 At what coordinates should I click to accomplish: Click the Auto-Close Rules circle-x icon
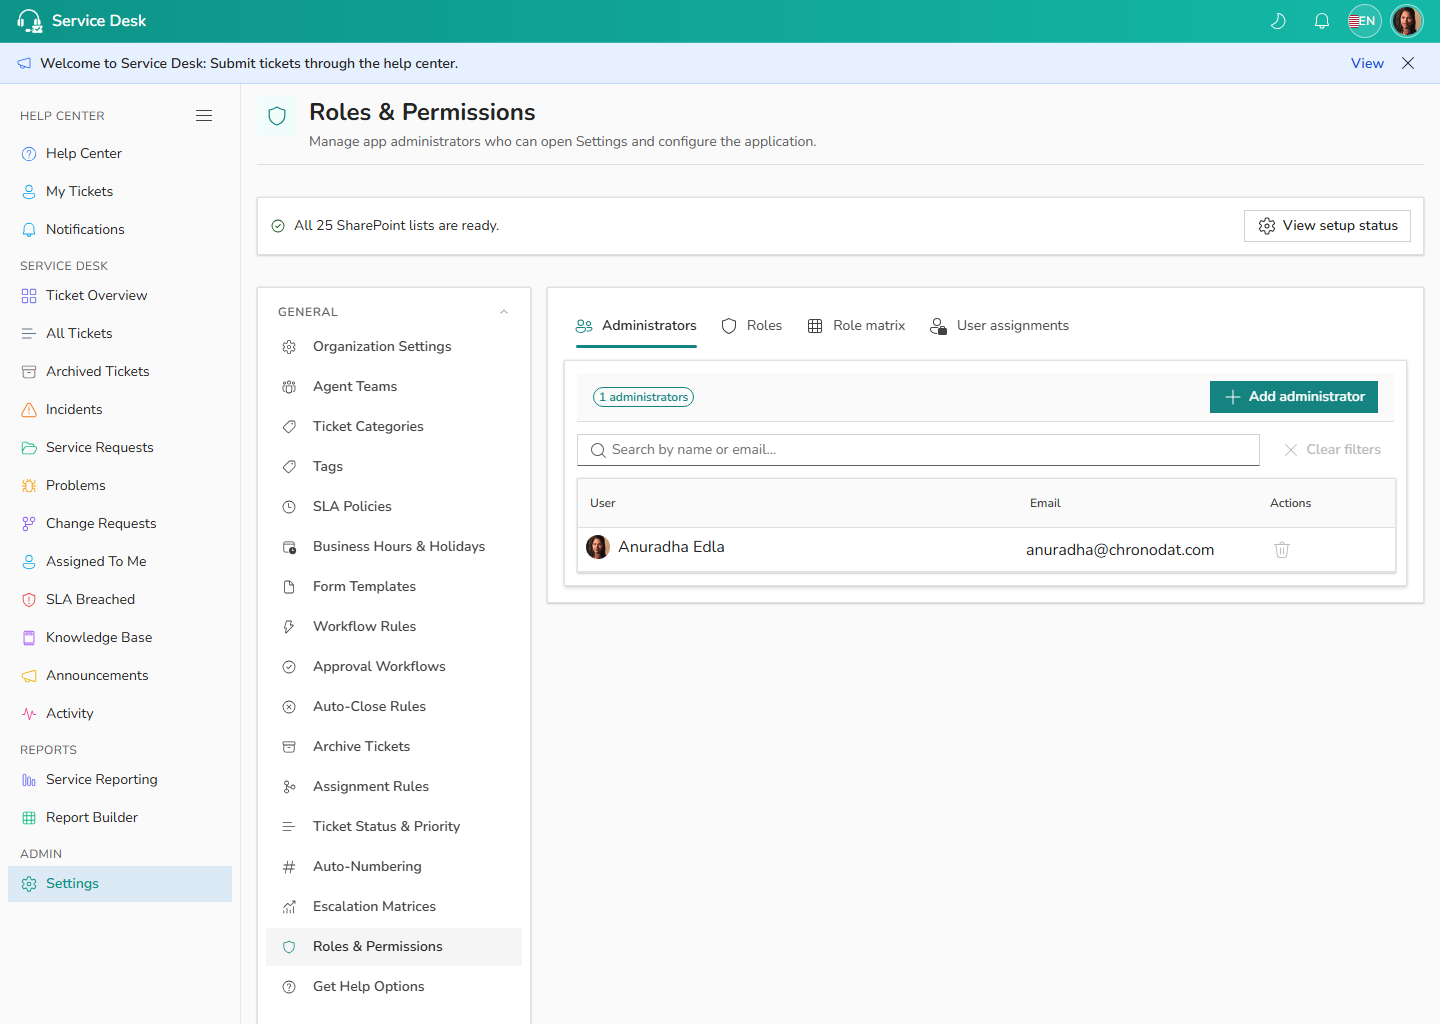pos(289,706)
